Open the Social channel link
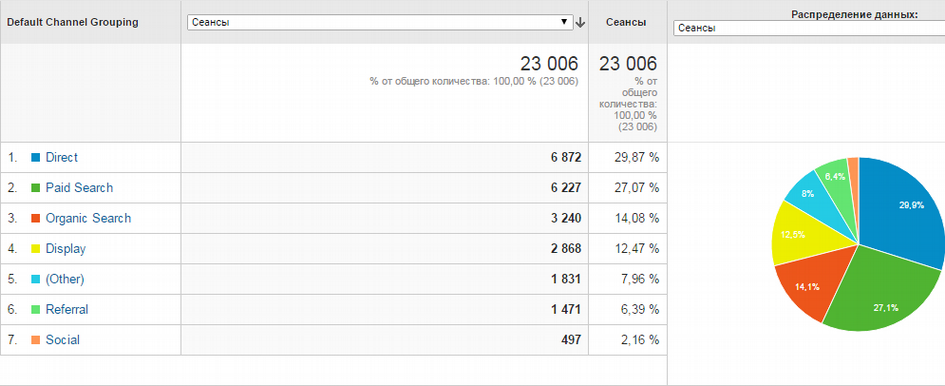945x386 pixels. pos(63,340)
